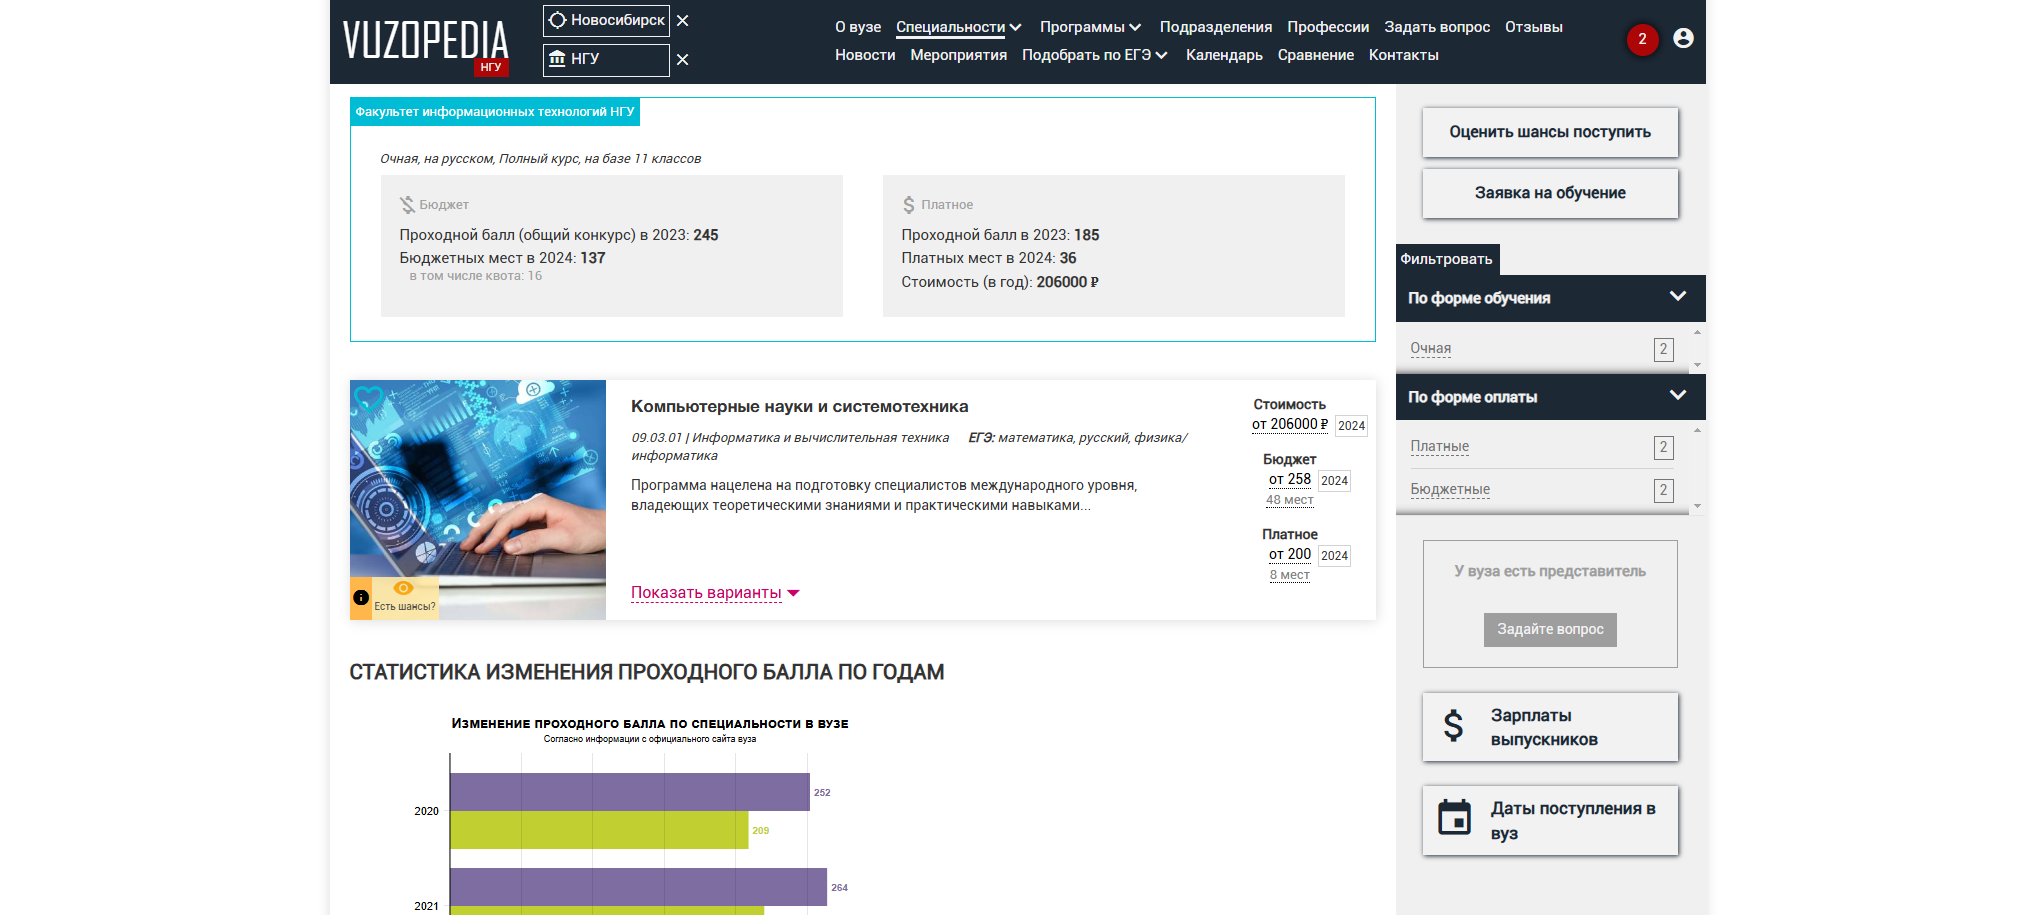Screen dimensions: 2042x915
Task: Click 'Заявка на обучение' button
Action: 1550,193
